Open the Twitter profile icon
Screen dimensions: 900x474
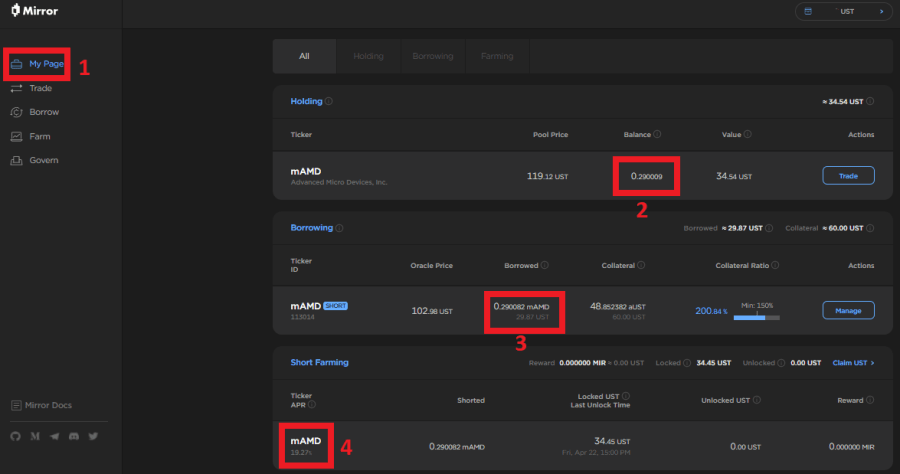tap(93, 436)
